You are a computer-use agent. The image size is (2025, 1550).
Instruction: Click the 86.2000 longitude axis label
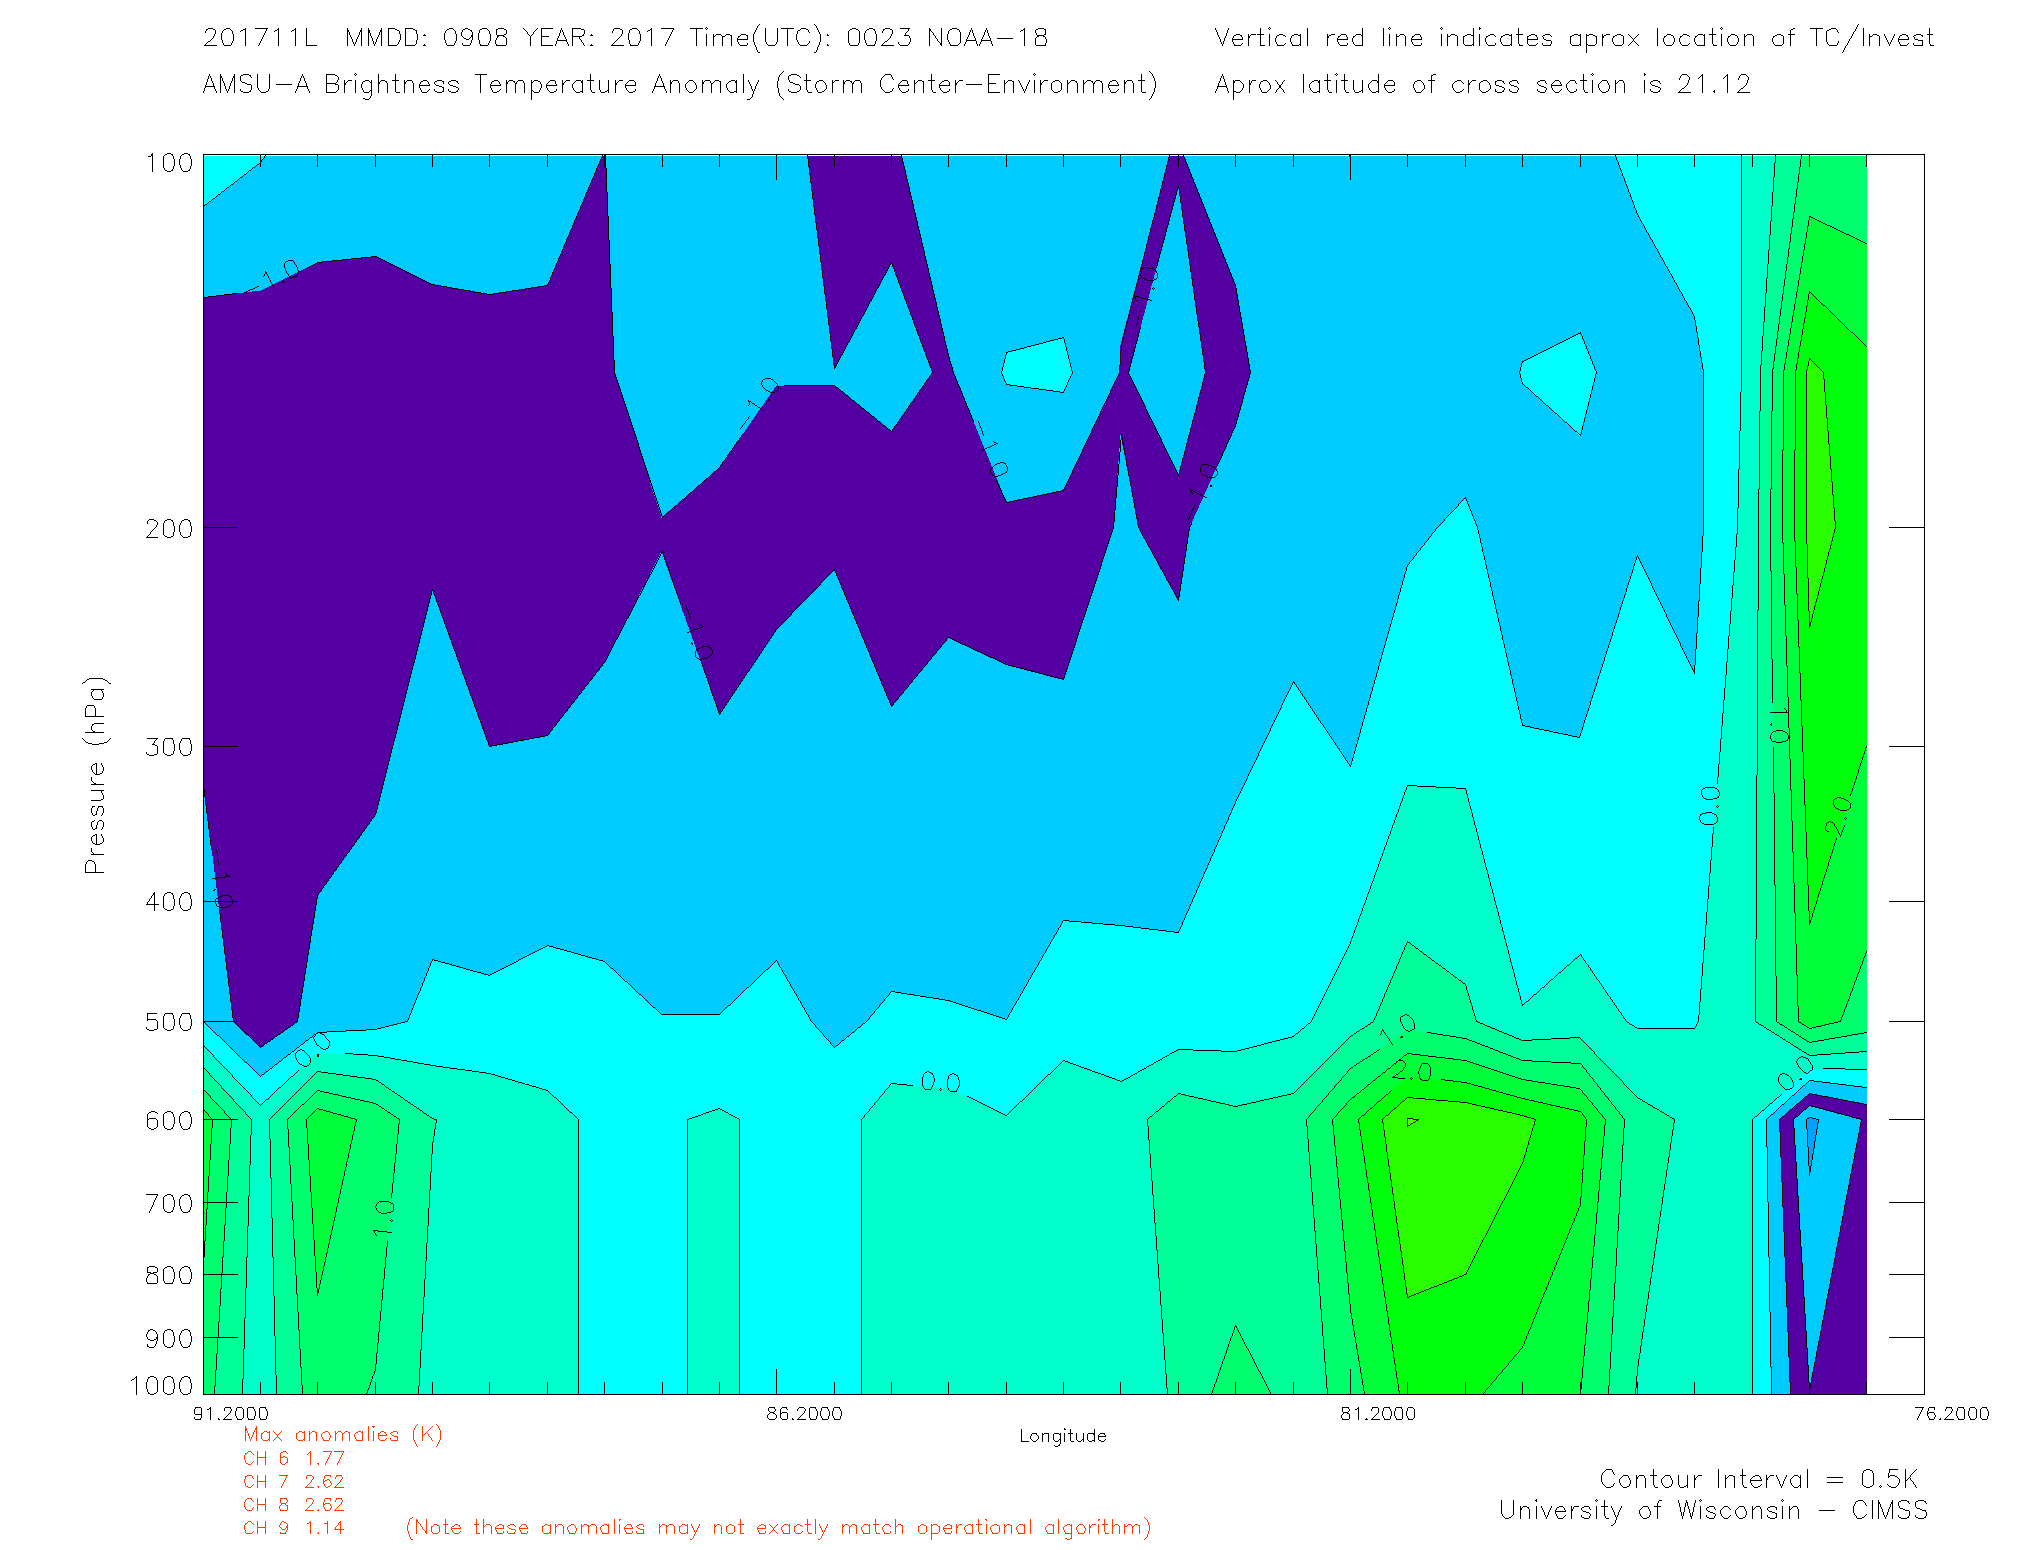point(804,1414)
